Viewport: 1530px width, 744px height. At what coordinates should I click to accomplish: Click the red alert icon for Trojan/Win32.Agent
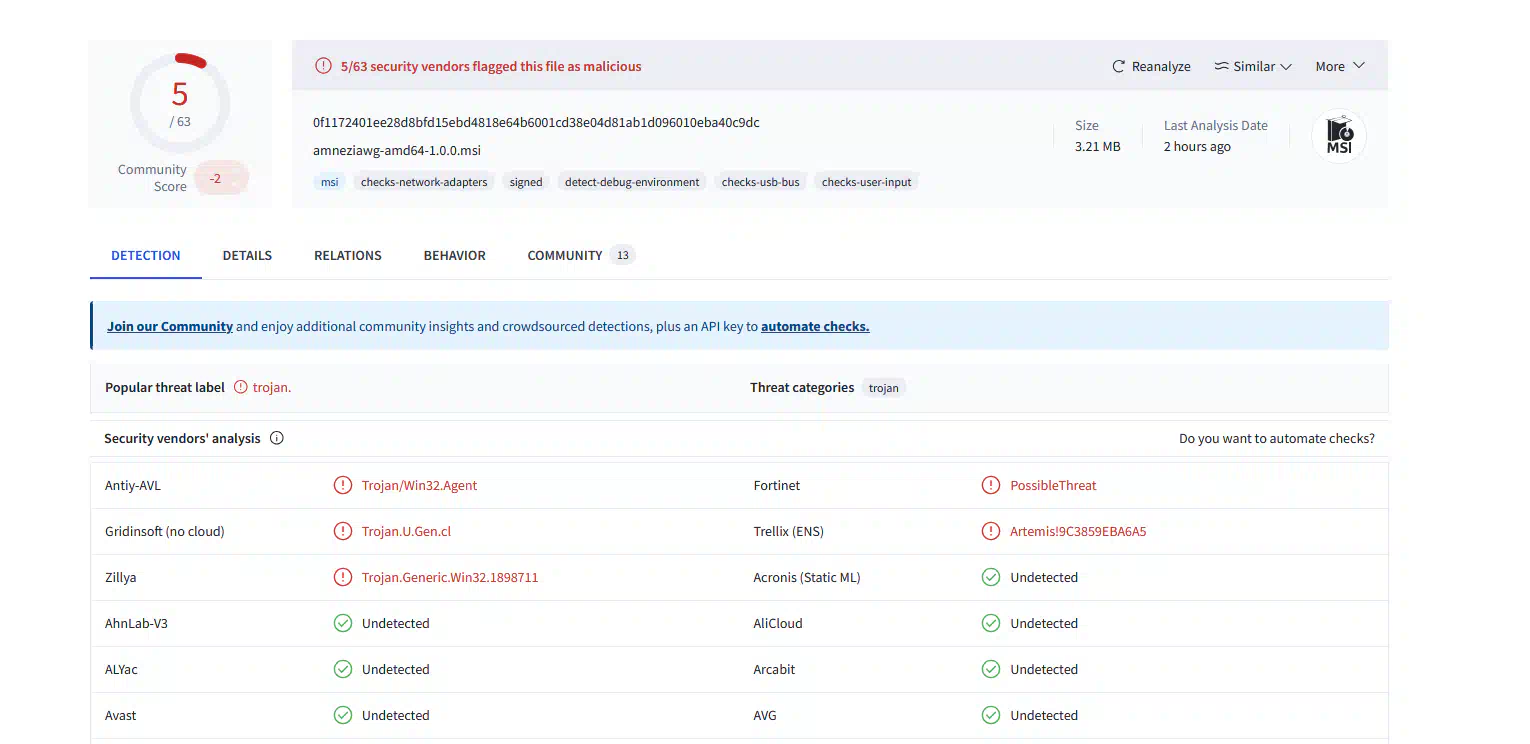tap(343, 485)
